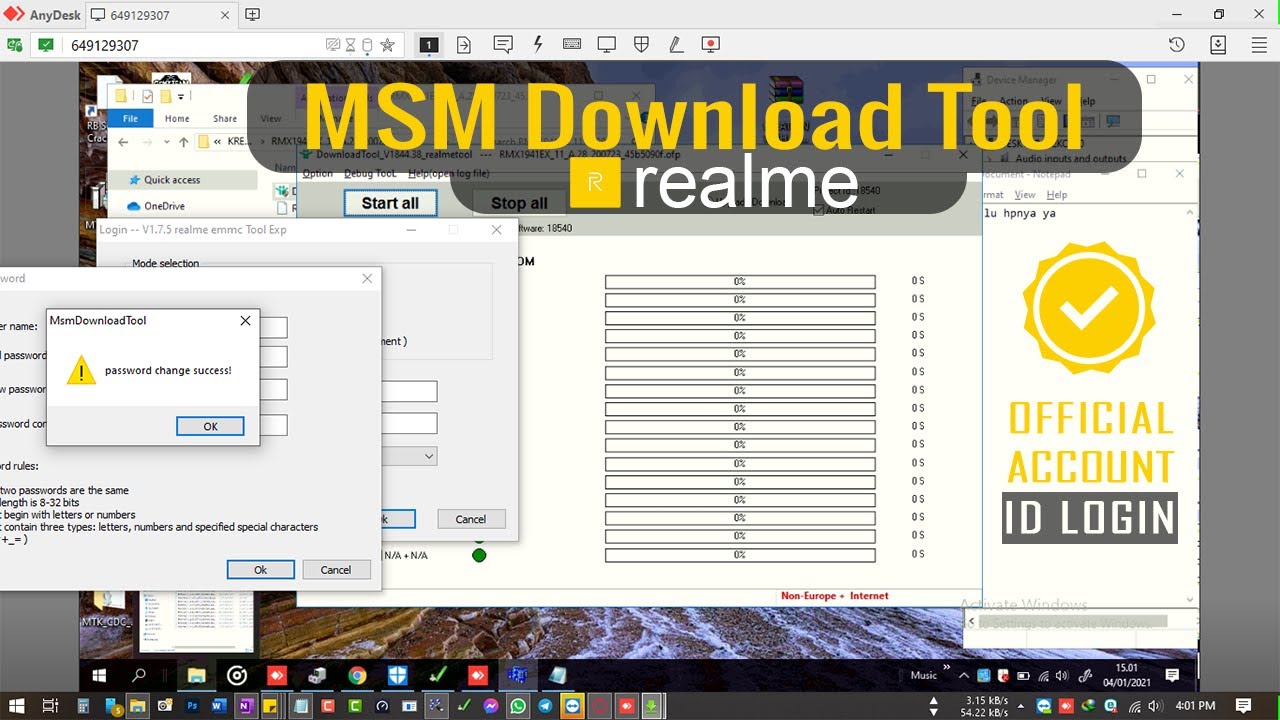Open Telegram from local taskbar

tap(545, 706)
